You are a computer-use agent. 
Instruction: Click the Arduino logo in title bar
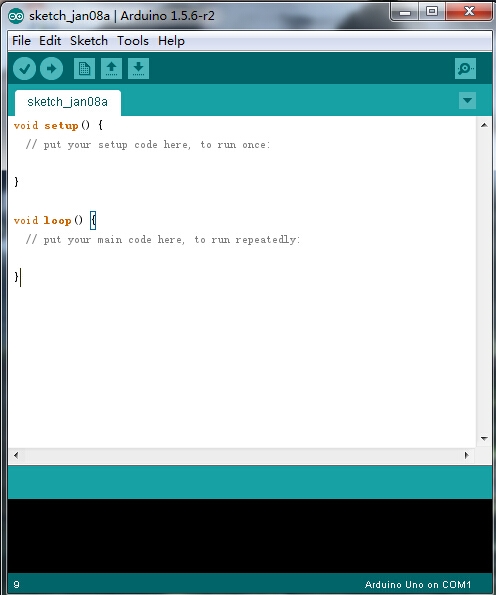(x=16, y=16)
